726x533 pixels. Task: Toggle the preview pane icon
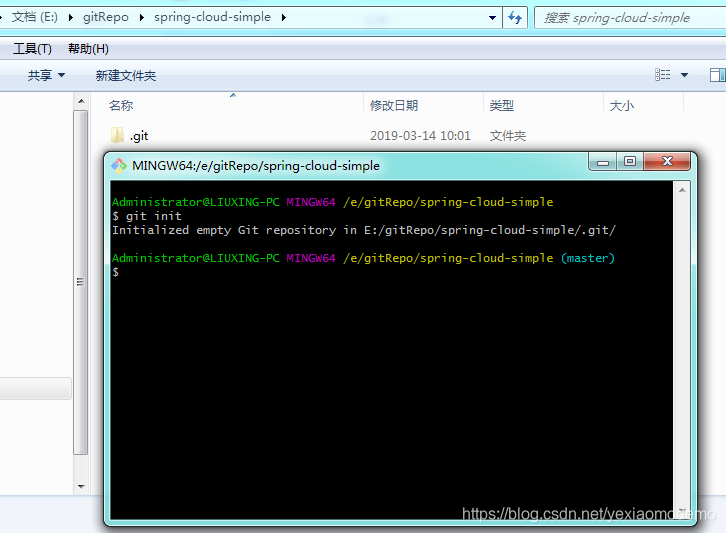click(717, 75)
